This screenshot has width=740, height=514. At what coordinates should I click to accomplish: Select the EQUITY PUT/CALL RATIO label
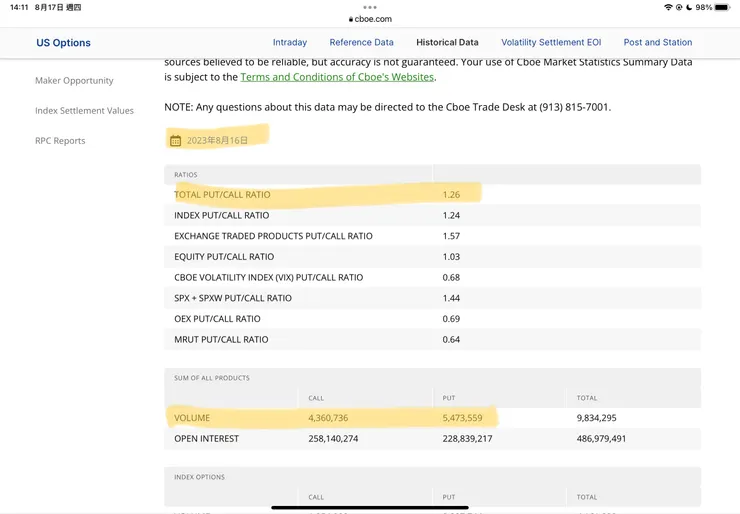[x=224, y=257]
